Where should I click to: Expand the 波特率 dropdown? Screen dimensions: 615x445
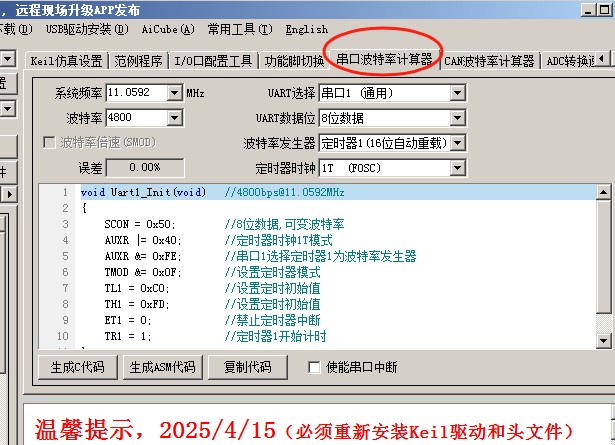click(174, 118)
